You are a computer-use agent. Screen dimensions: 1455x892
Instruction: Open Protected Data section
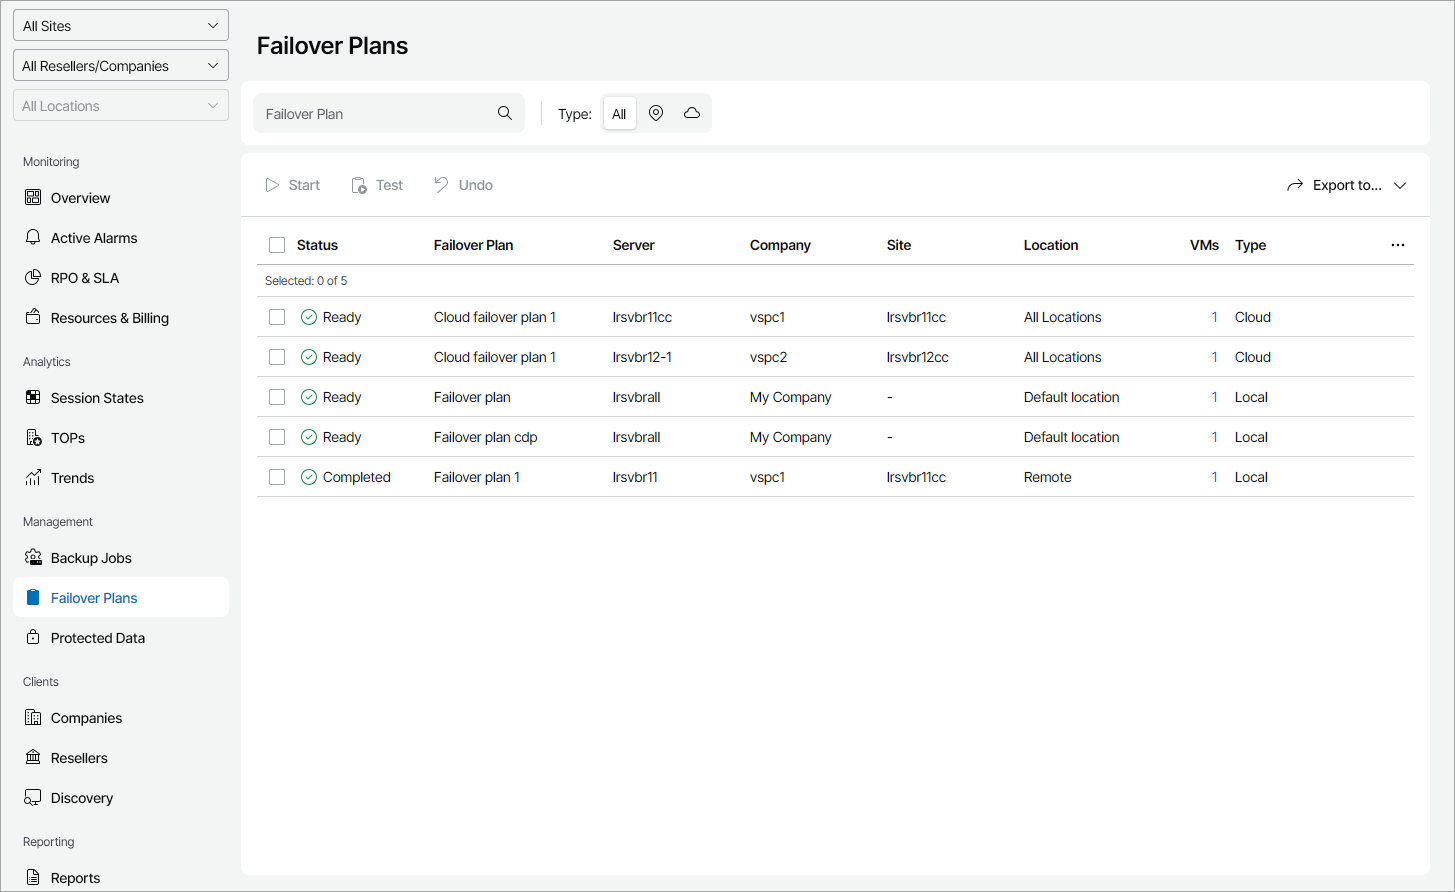(x=97, y=638)
